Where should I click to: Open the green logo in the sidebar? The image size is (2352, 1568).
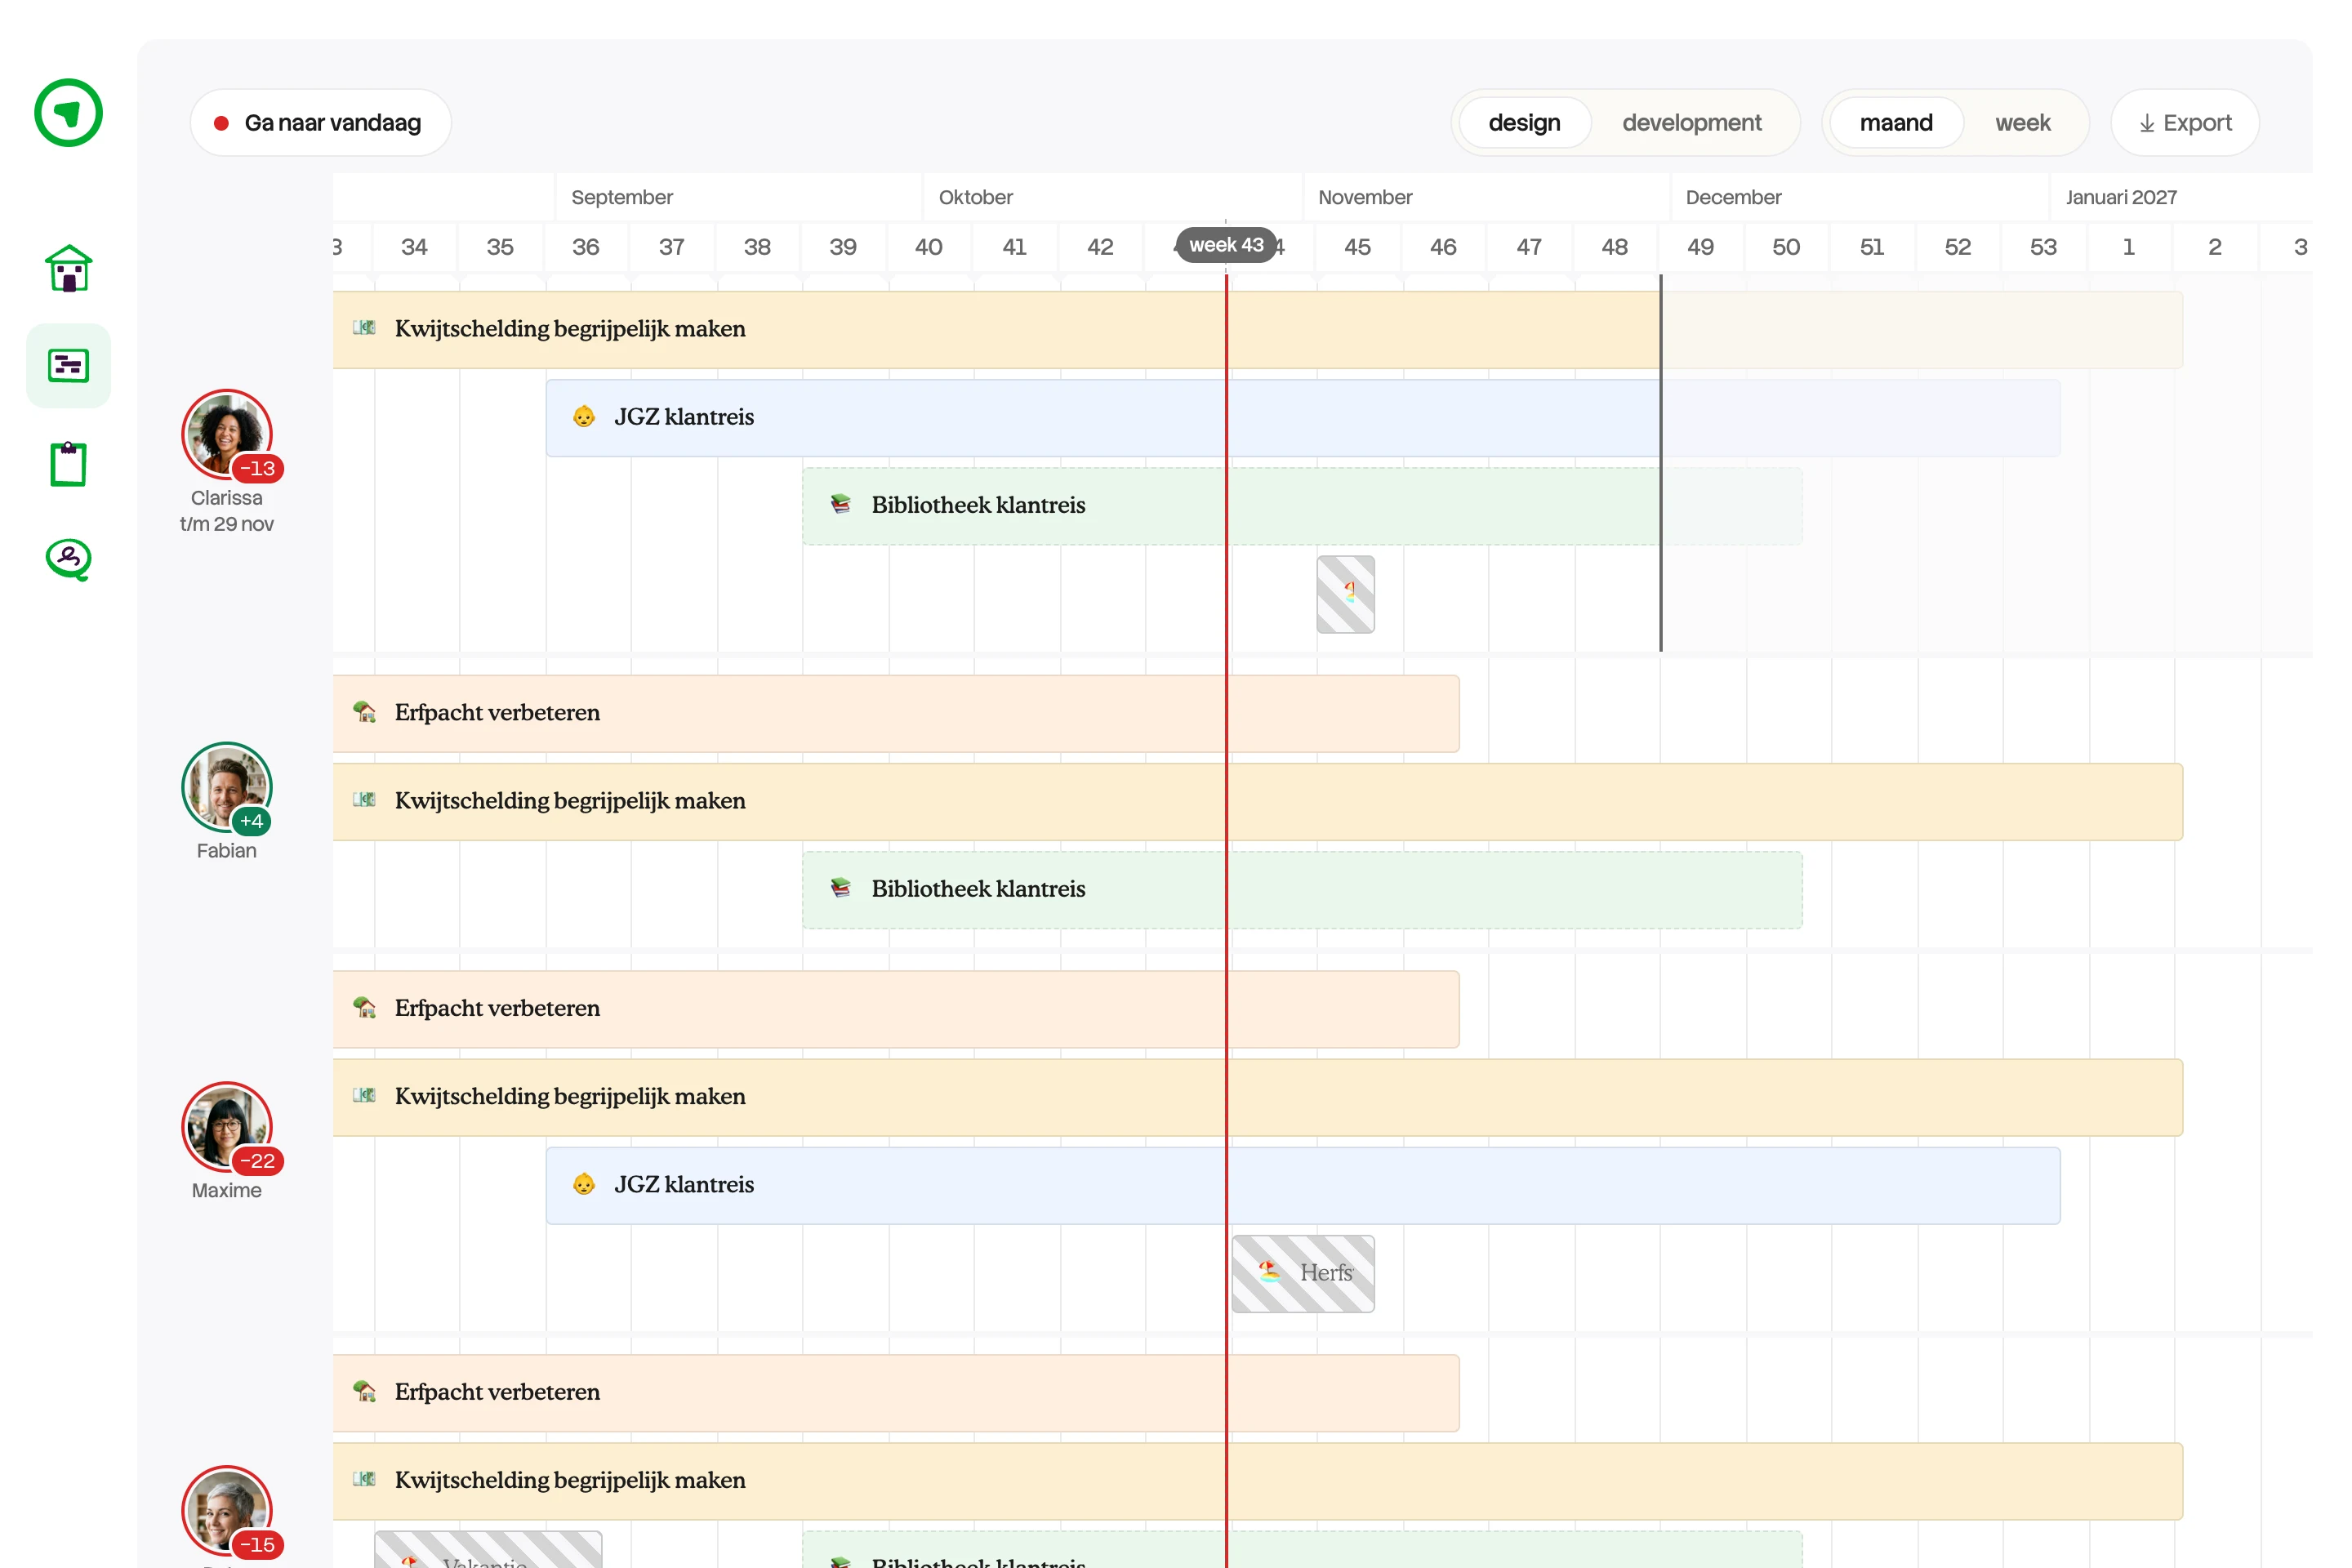[68, 113]
